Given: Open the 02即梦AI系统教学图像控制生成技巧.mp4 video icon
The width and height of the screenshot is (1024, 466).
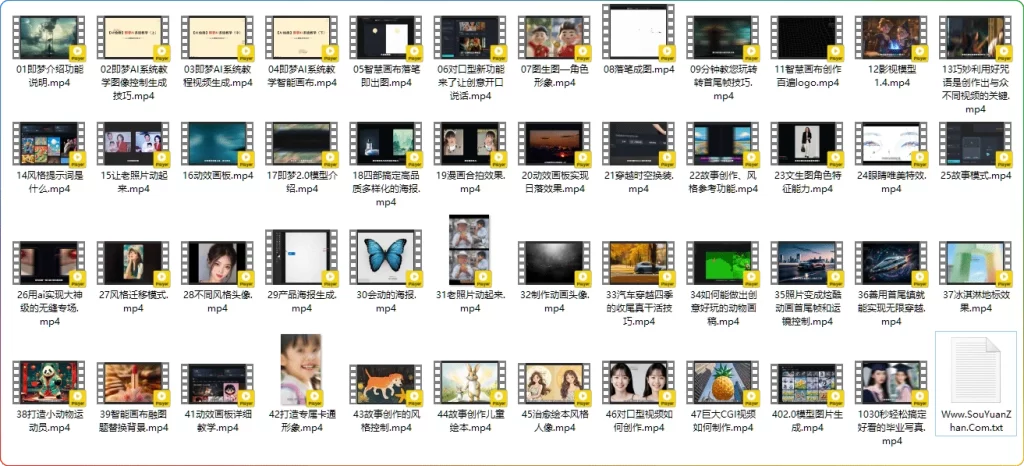Looking at the screenshot, I should [x=133, y=37].
